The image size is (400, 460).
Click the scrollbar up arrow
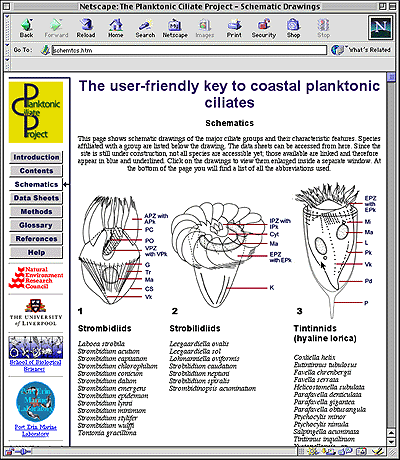click(x=391, y=433)
